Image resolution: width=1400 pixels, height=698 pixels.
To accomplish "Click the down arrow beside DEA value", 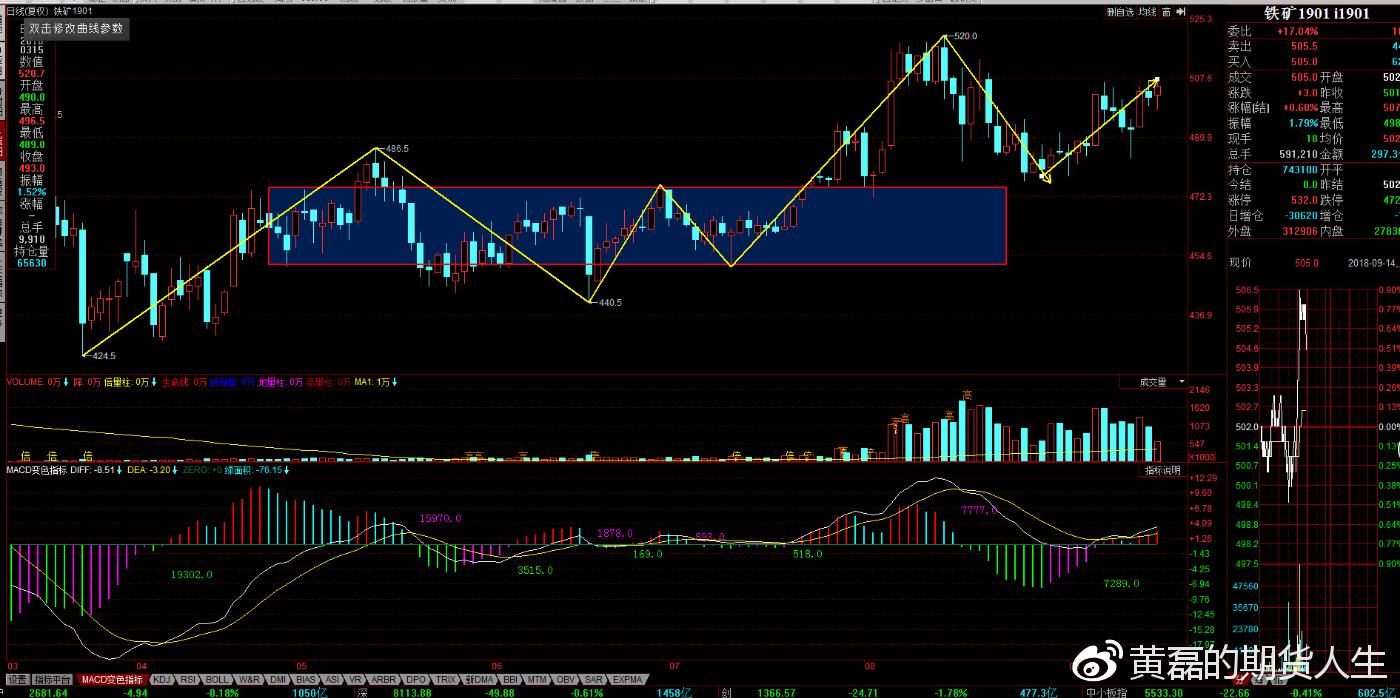I will pos(181,470).
